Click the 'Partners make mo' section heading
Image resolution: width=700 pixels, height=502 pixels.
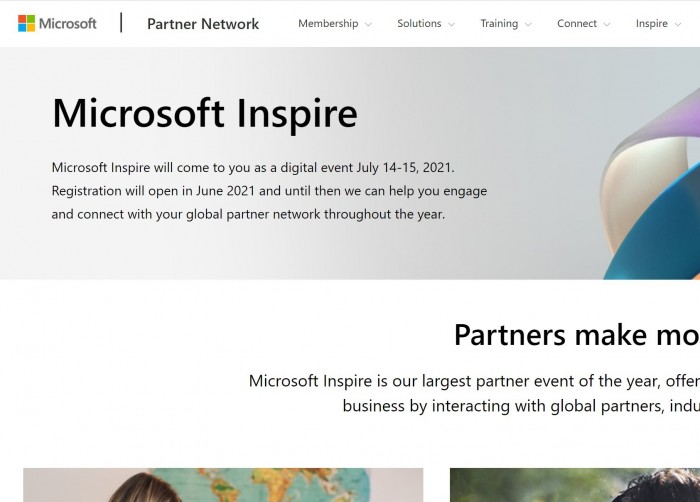576,334
